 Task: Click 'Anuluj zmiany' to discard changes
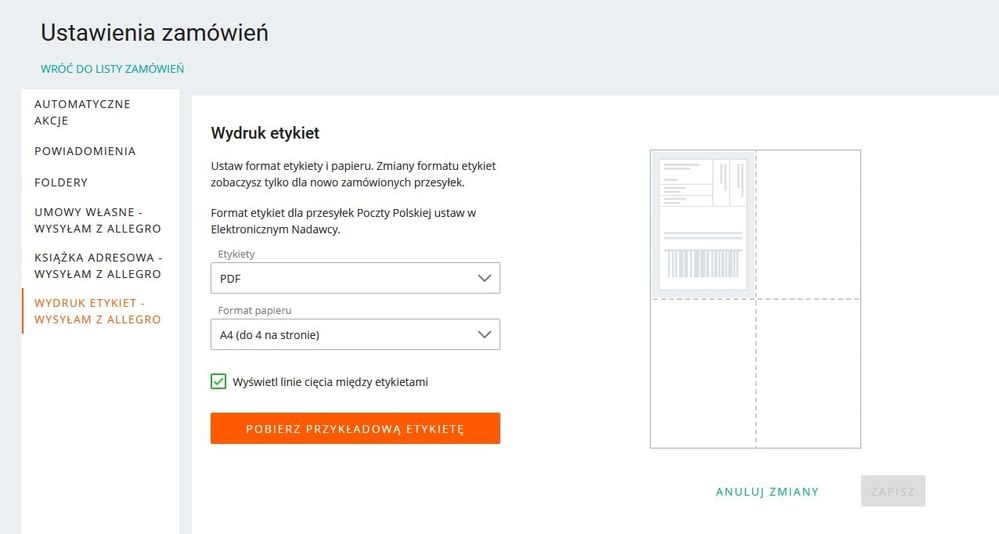coord(767,492)
